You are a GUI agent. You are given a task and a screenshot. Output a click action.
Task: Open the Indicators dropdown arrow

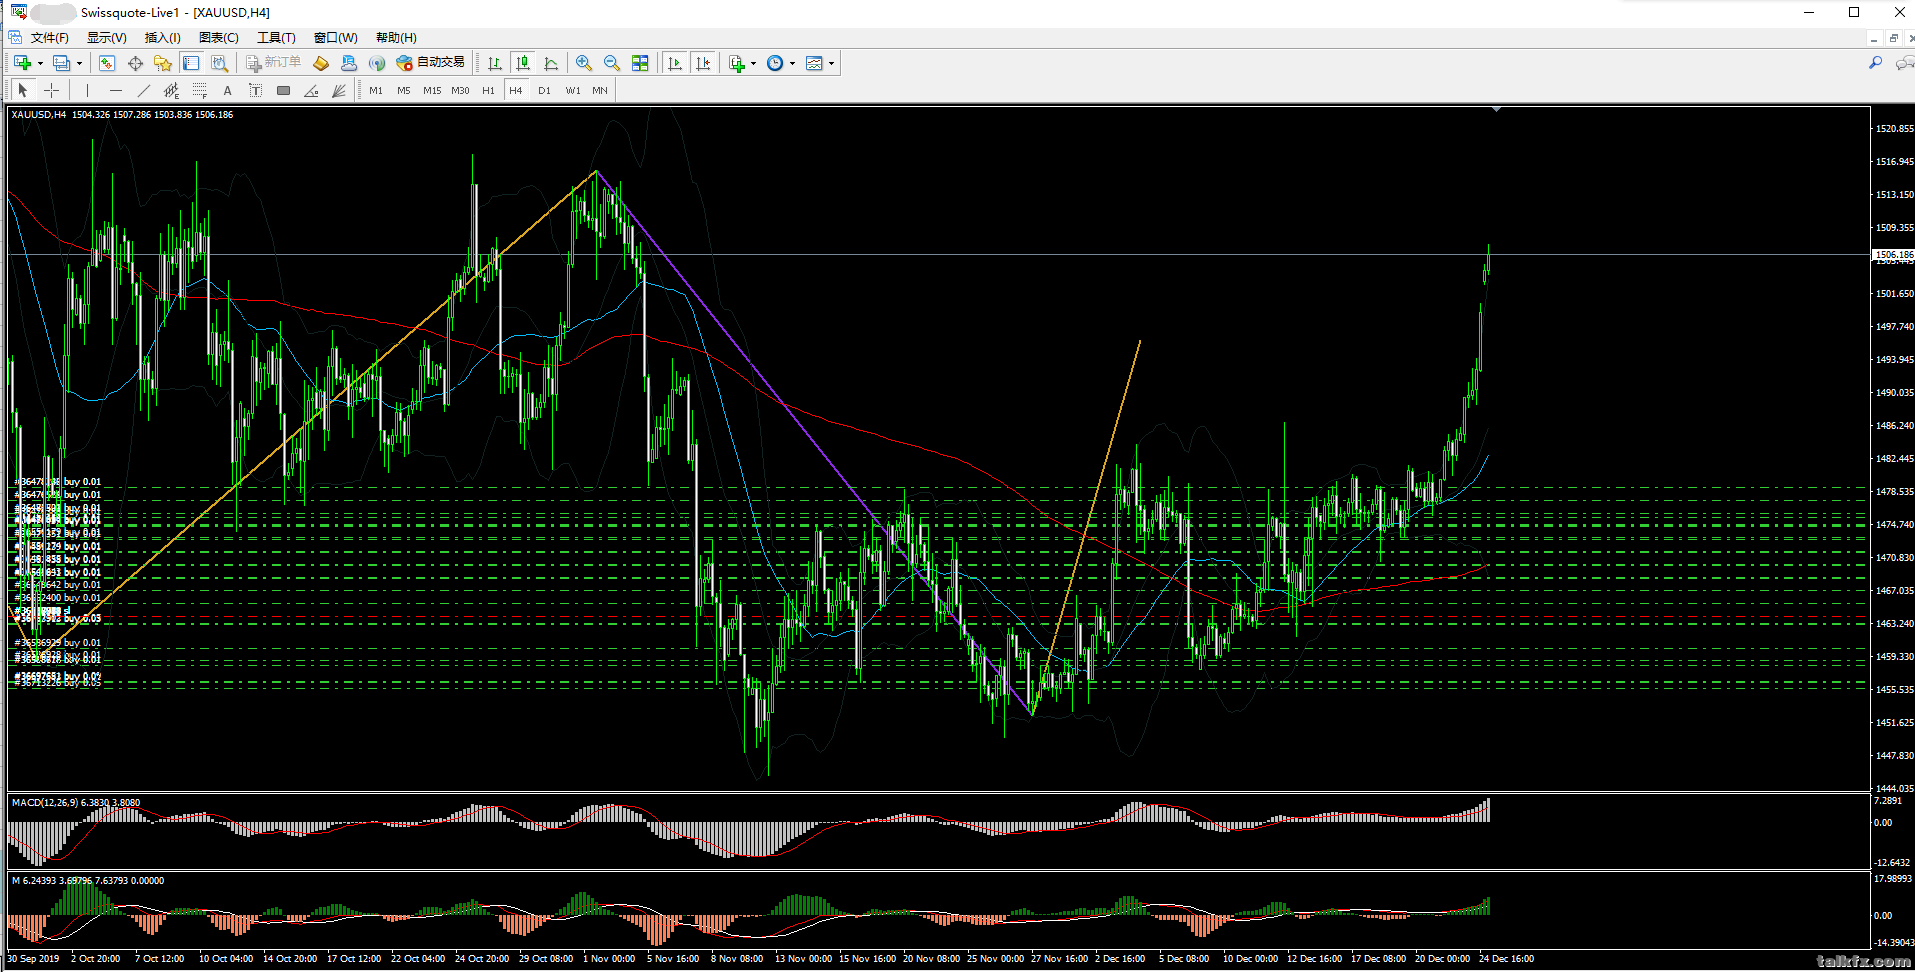754,63
